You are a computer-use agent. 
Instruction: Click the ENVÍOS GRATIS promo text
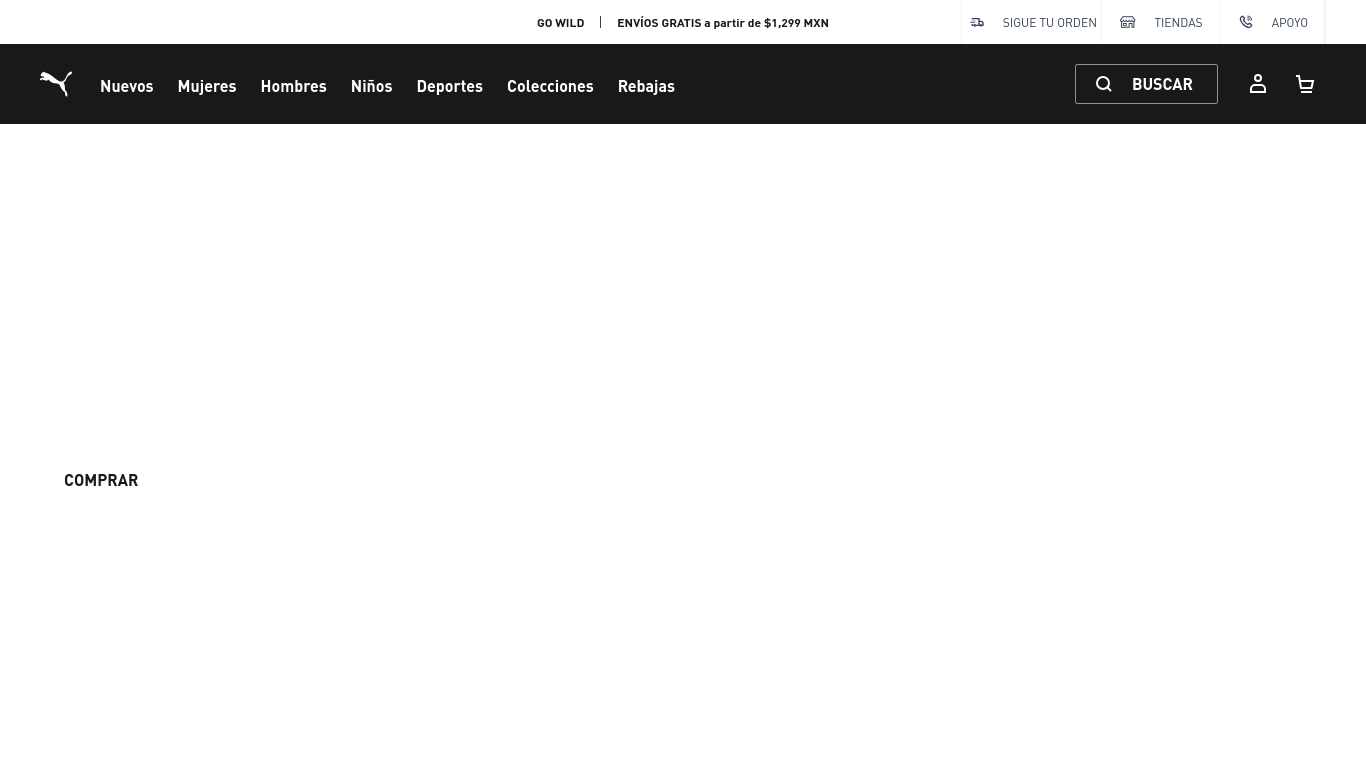coord(723,22)
